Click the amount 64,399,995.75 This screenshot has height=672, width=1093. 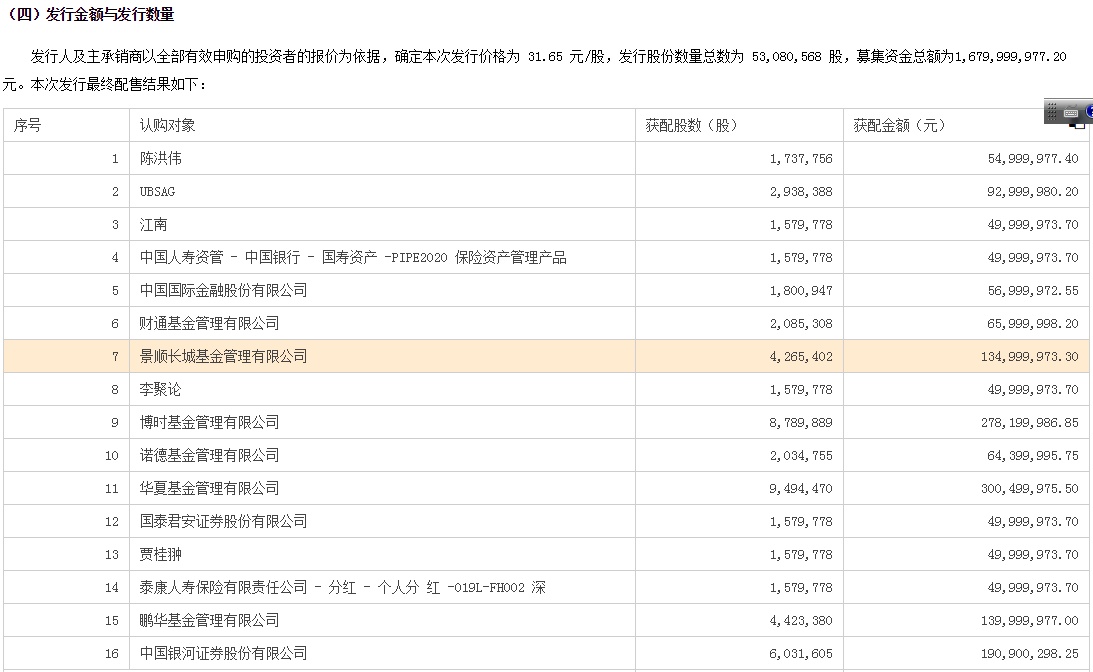coord(1033,456)
